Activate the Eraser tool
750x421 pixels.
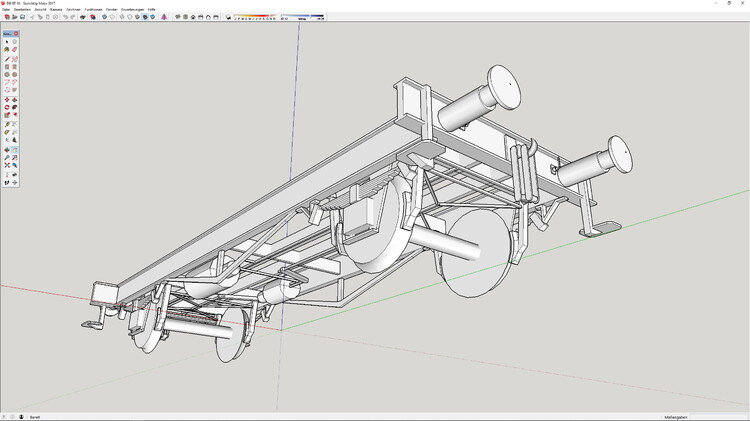click(15, 50)
